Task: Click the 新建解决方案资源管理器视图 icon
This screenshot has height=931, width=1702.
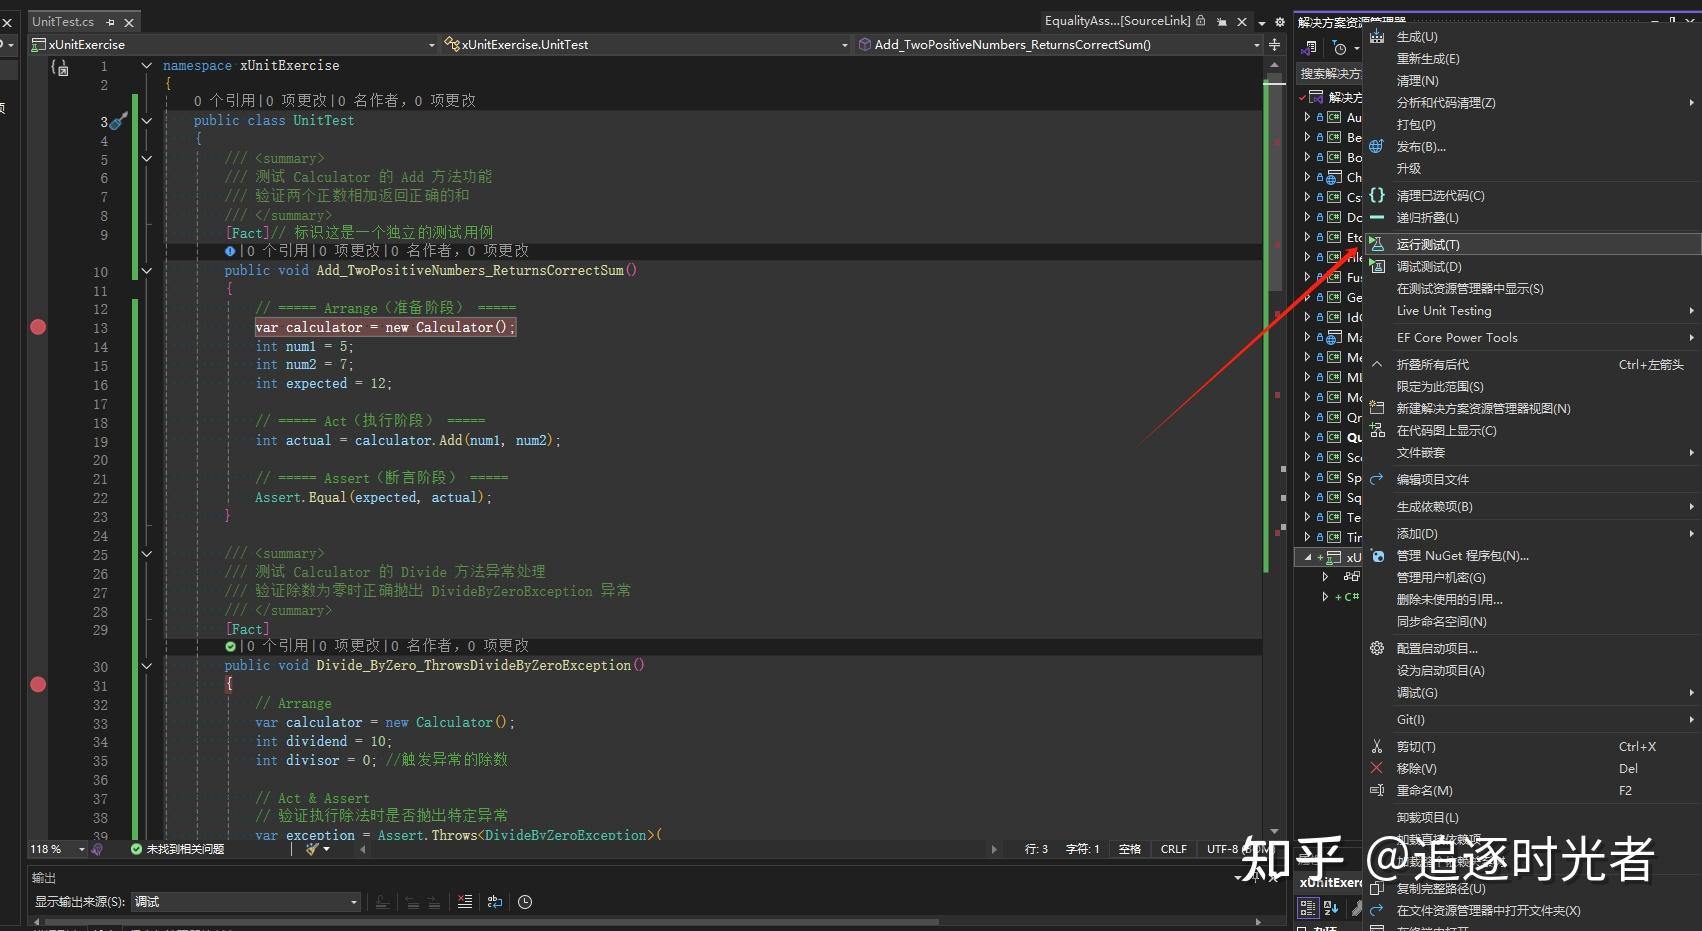Action: (x=1377, y=408)
